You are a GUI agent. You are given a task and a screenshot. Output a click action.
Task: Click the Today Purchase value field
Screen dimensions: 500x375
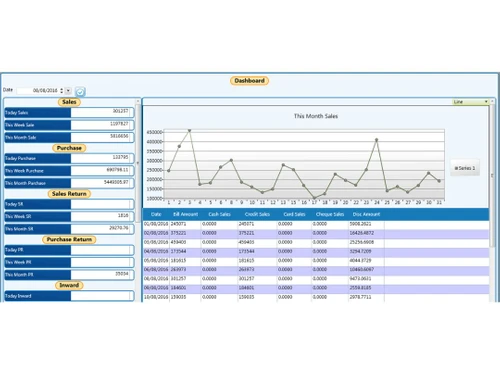coord(102,158)
